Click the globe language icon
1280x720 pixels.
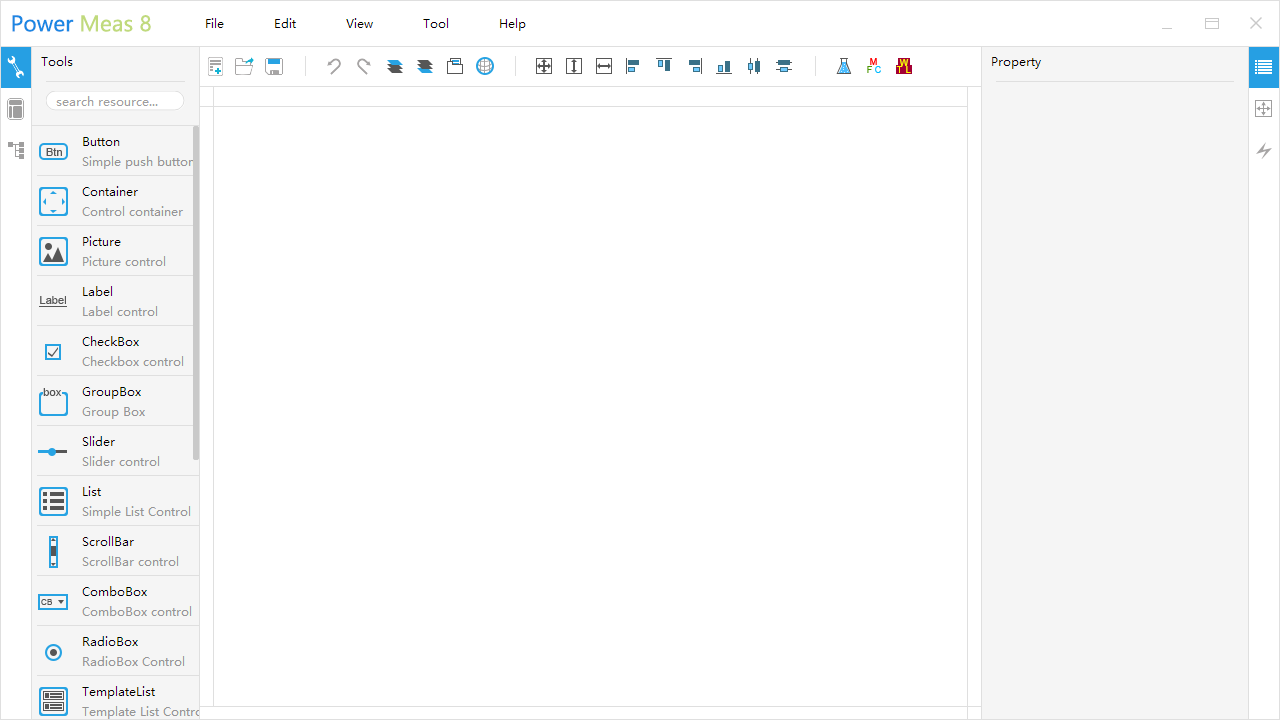[485, 67]
